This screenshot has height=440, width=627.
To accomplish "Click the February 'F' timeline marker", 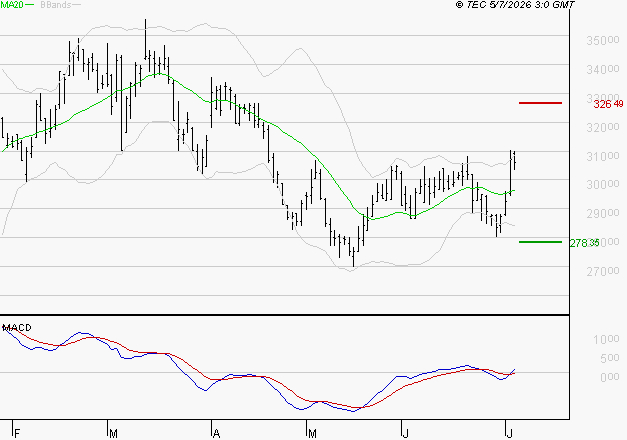I will [x=17, y=433].
